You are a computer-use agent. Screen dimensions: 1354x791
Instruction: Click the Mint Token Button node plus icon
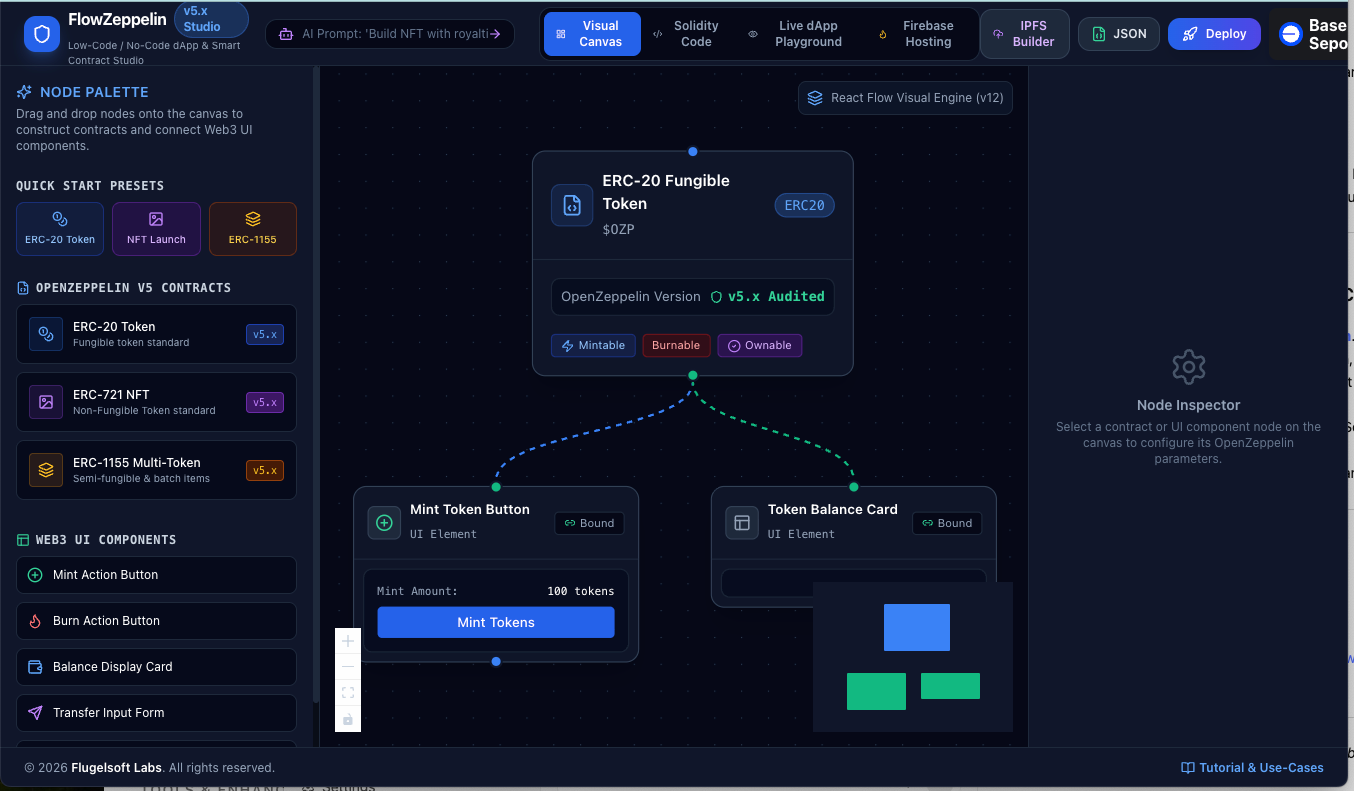pos(384,523)
